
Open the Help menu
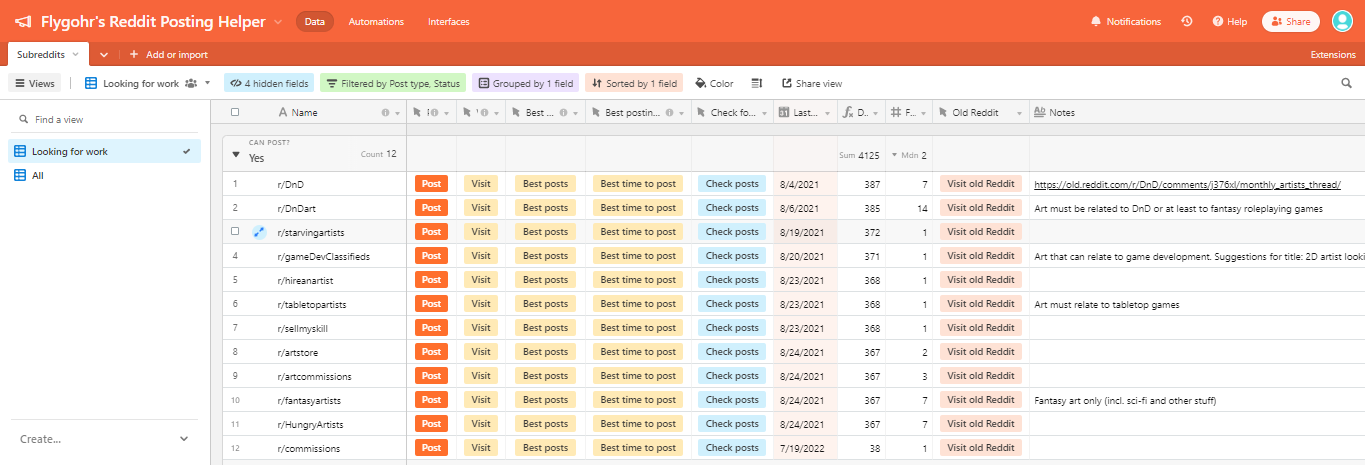(1230, 21)
